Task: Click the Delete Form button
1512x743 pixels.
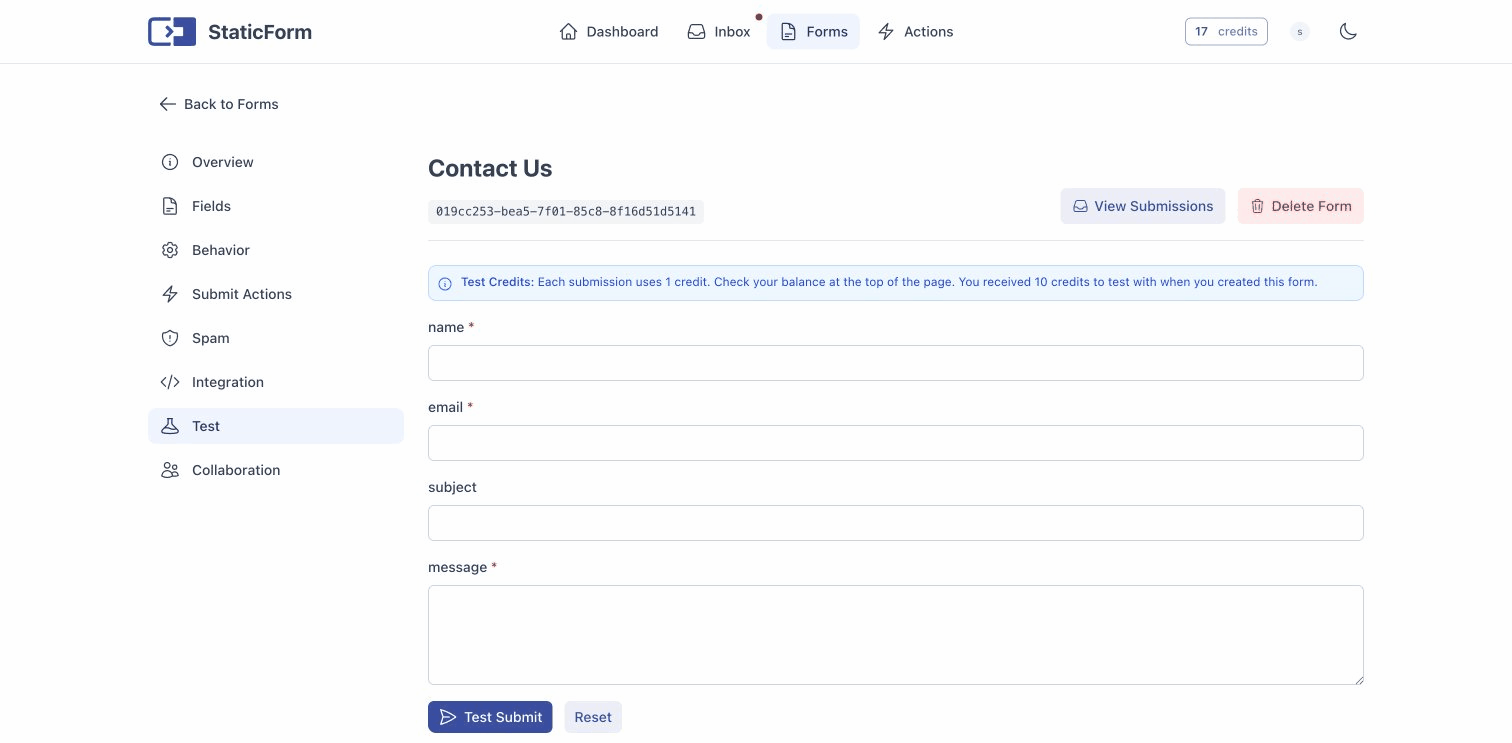Action: pos(1300,206)
